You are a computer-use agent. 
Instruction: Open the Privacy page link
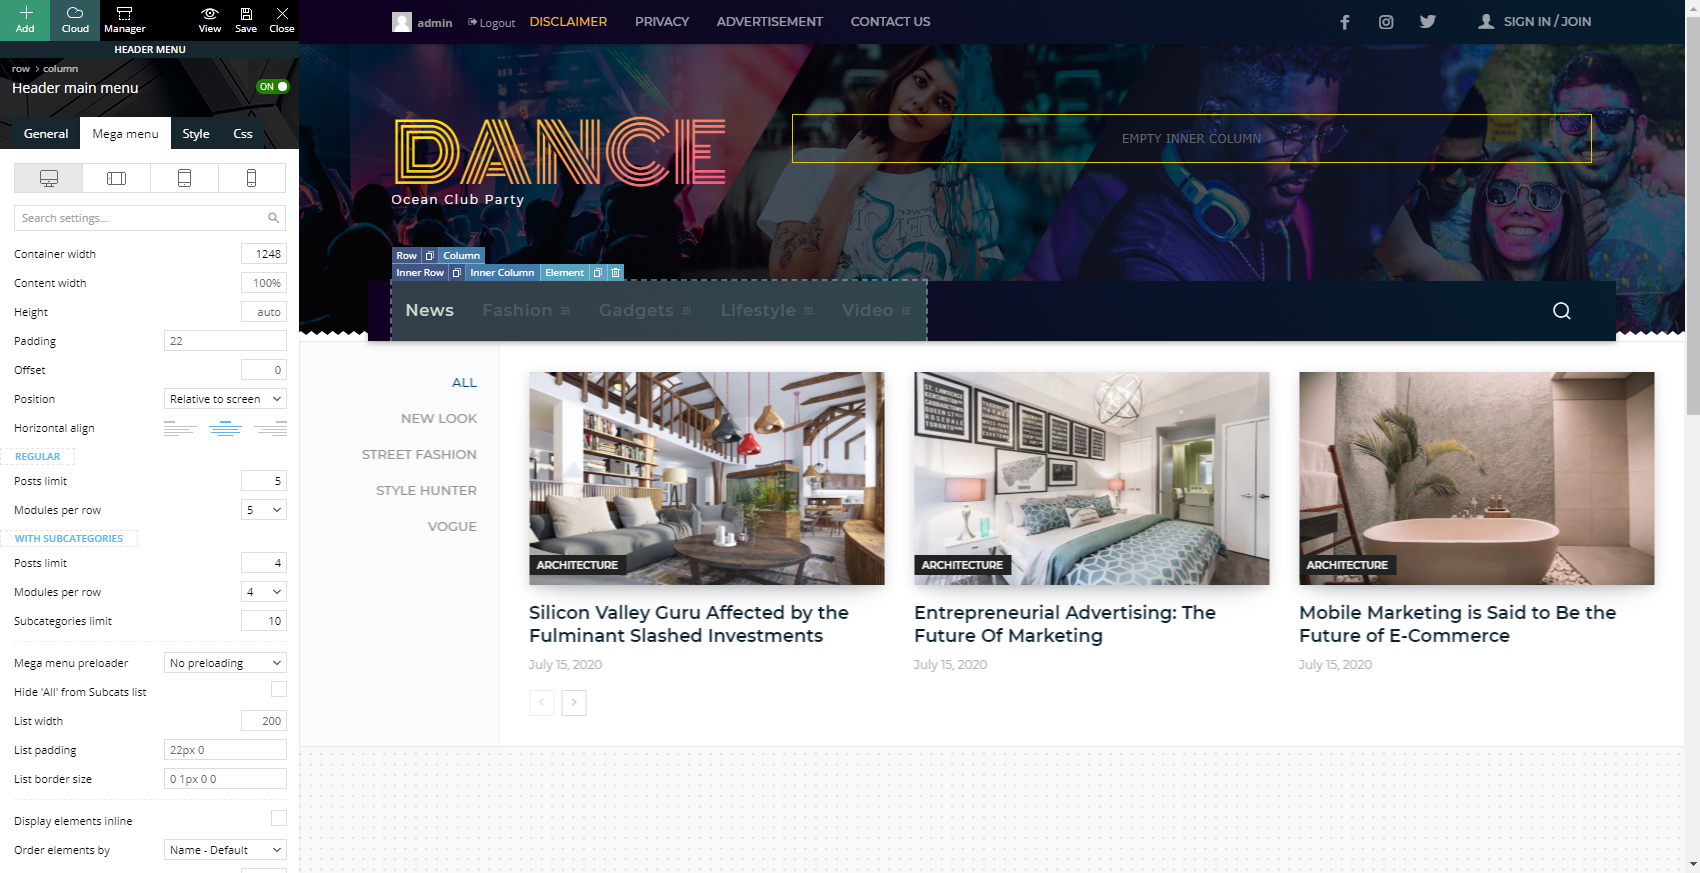[662, 22]
